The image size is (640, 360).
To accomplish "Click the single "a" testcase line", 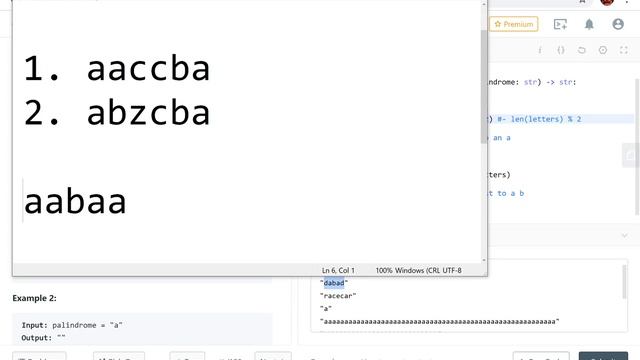I will click(326, 309).
